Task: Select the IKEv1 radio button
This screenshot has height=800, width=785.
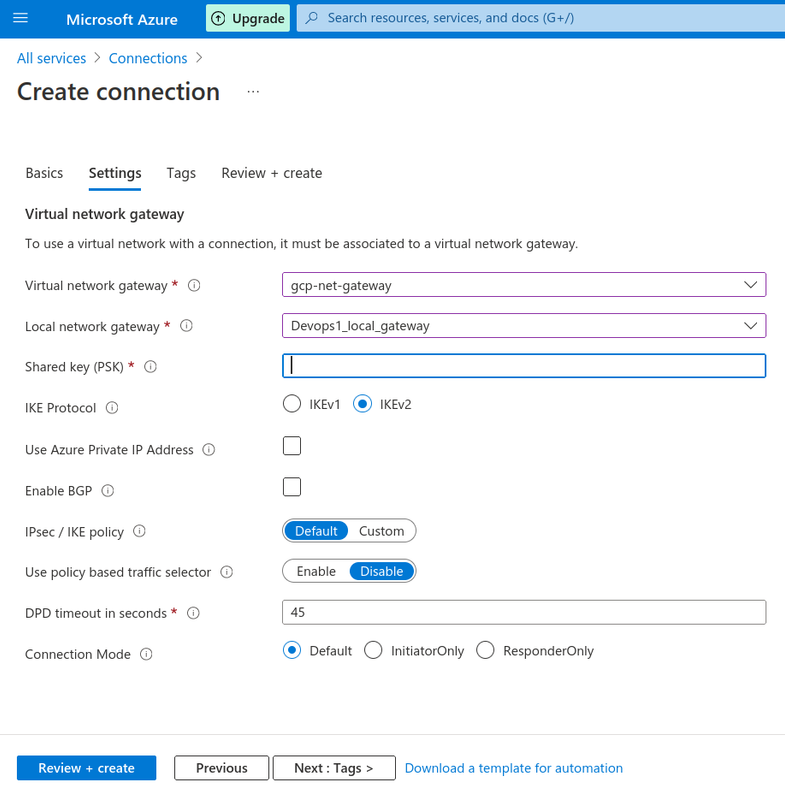Action: 292,404
